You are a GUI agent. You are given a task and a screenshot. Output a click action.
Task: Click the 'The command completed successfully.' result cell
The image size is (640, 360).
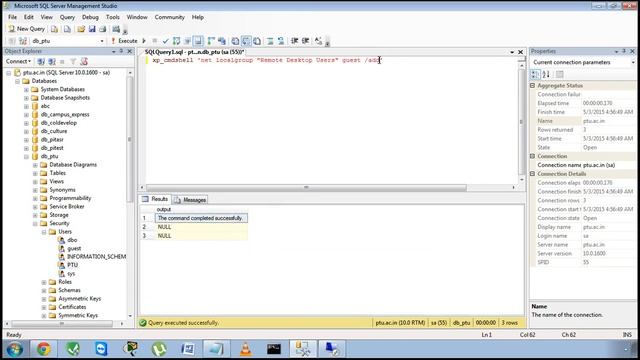[201, 218]
